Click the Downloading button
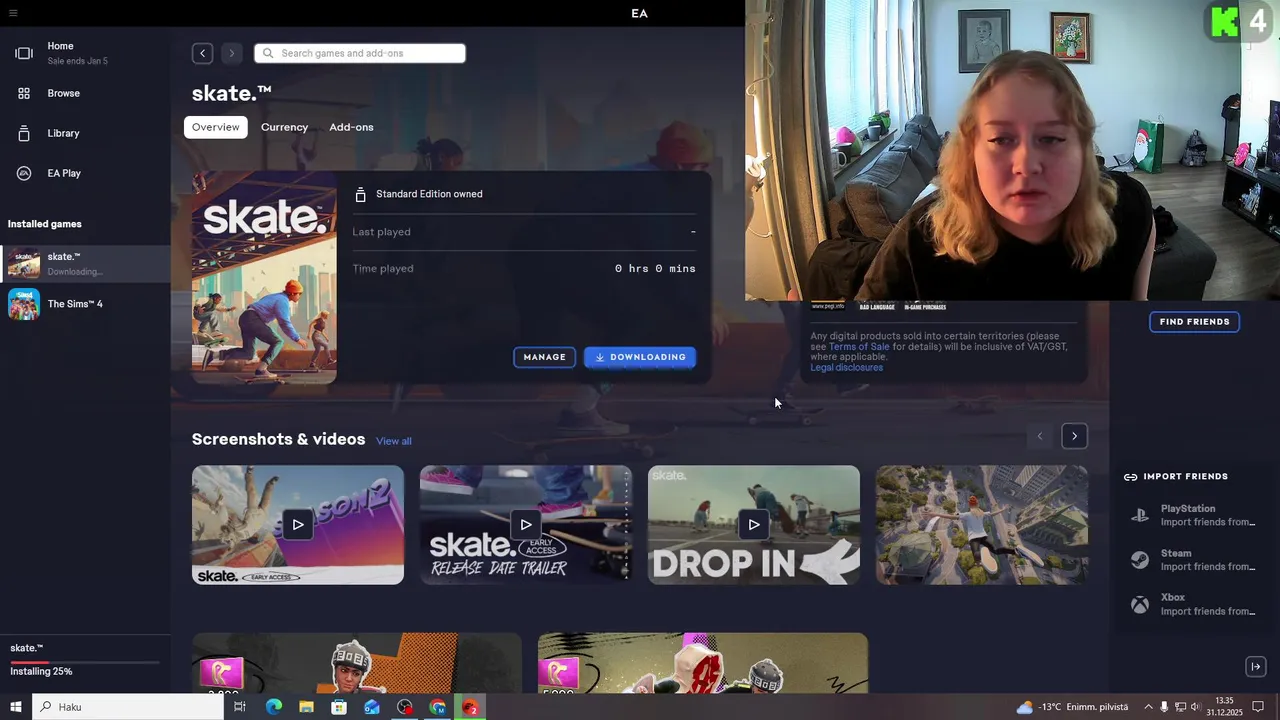Image resolution: width=1280 pixels, height=720 pixels. point(640,357)
